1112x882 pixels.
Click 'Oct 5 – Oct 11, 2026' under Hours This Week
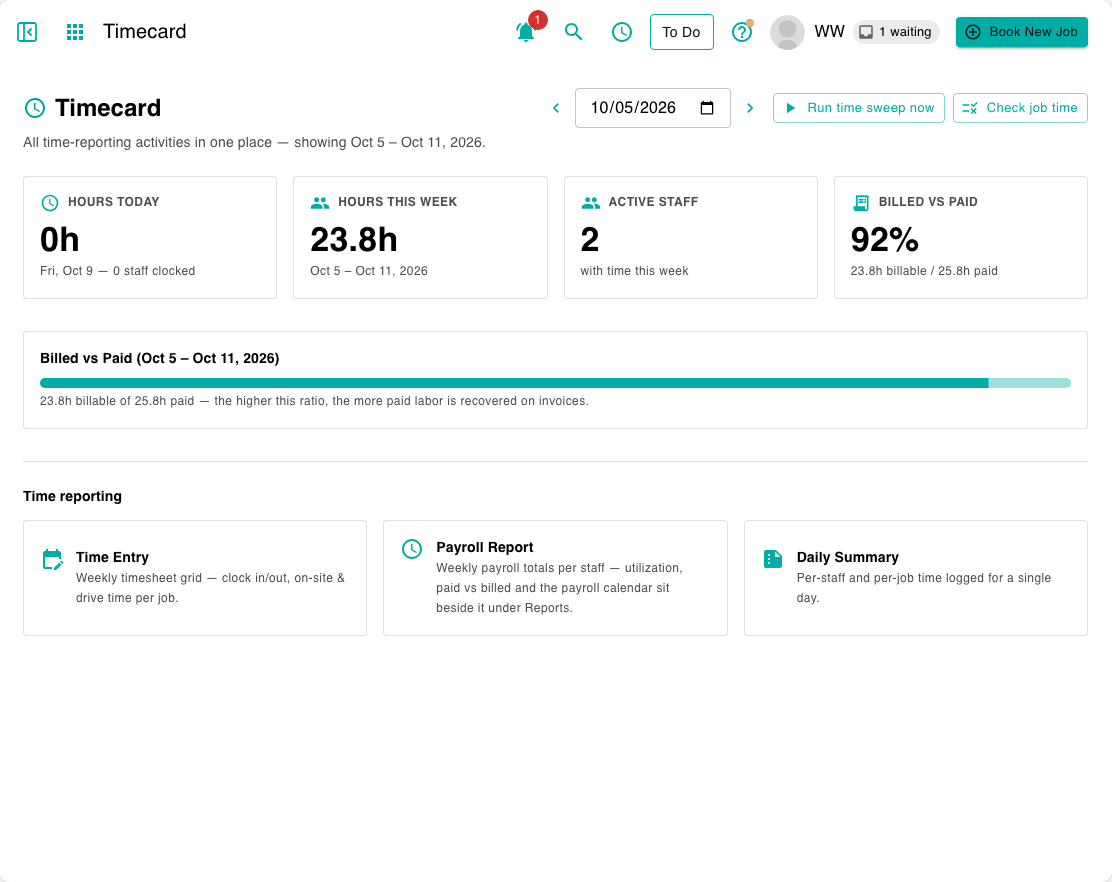(x=369, y=271)
